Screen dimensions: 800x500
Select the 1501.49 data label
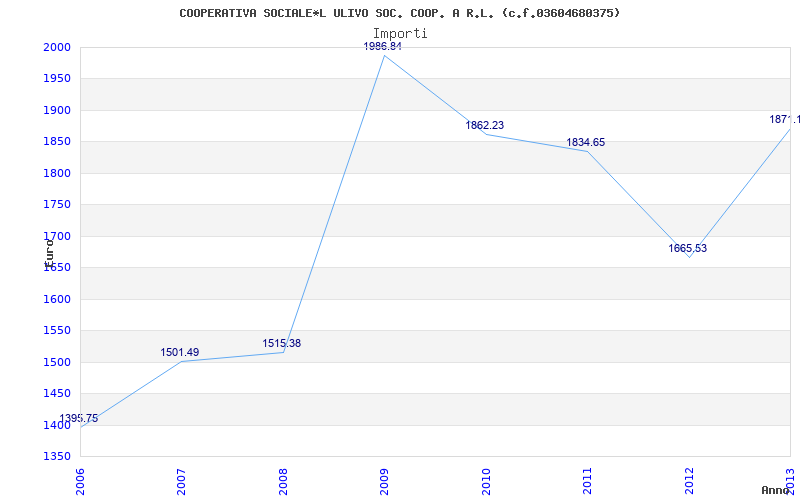coord(180,353)
